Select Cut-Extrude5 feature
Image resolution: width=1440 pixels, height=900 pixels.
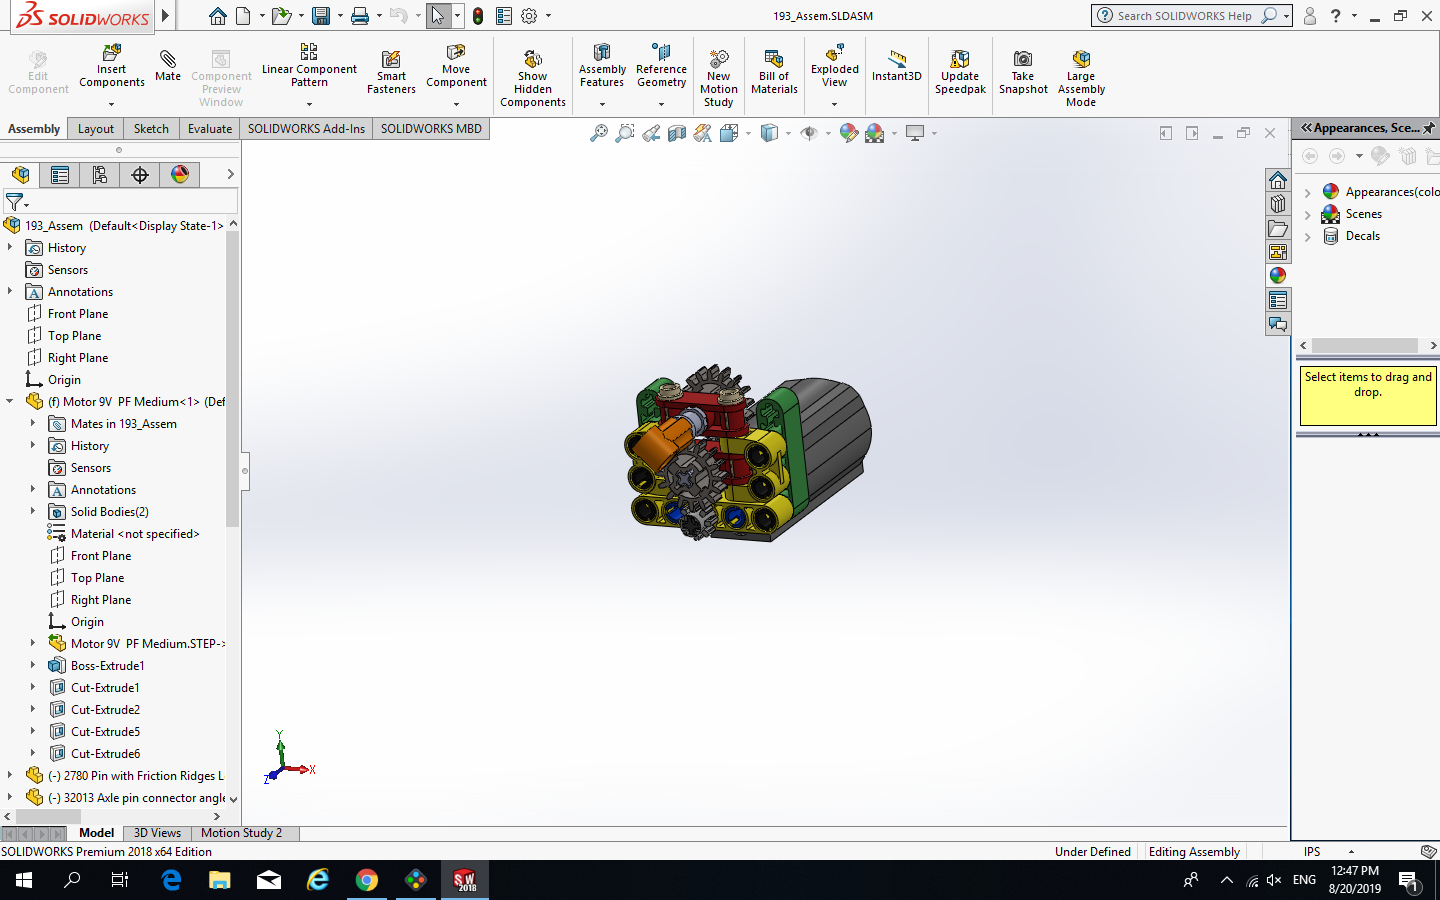[x=105, y=731]
